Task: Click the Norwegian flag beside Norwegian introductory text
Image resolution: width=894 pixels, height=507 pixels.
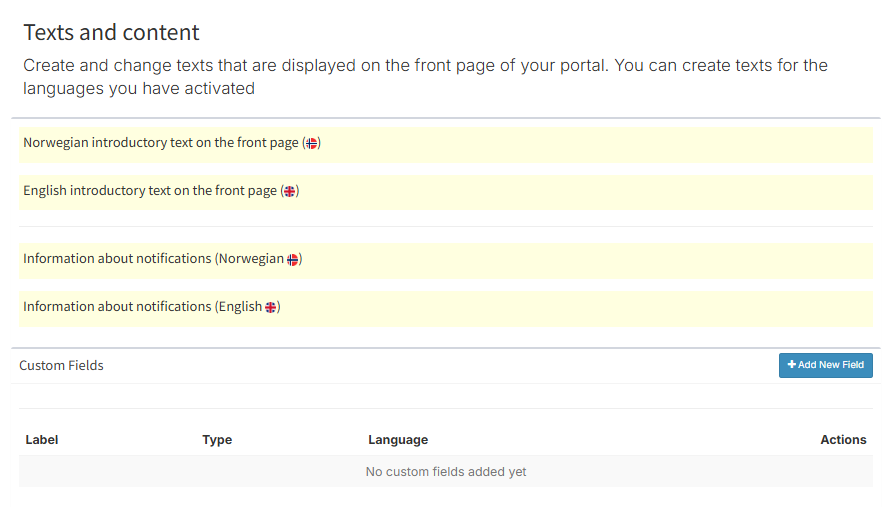Action: (312, 143)
